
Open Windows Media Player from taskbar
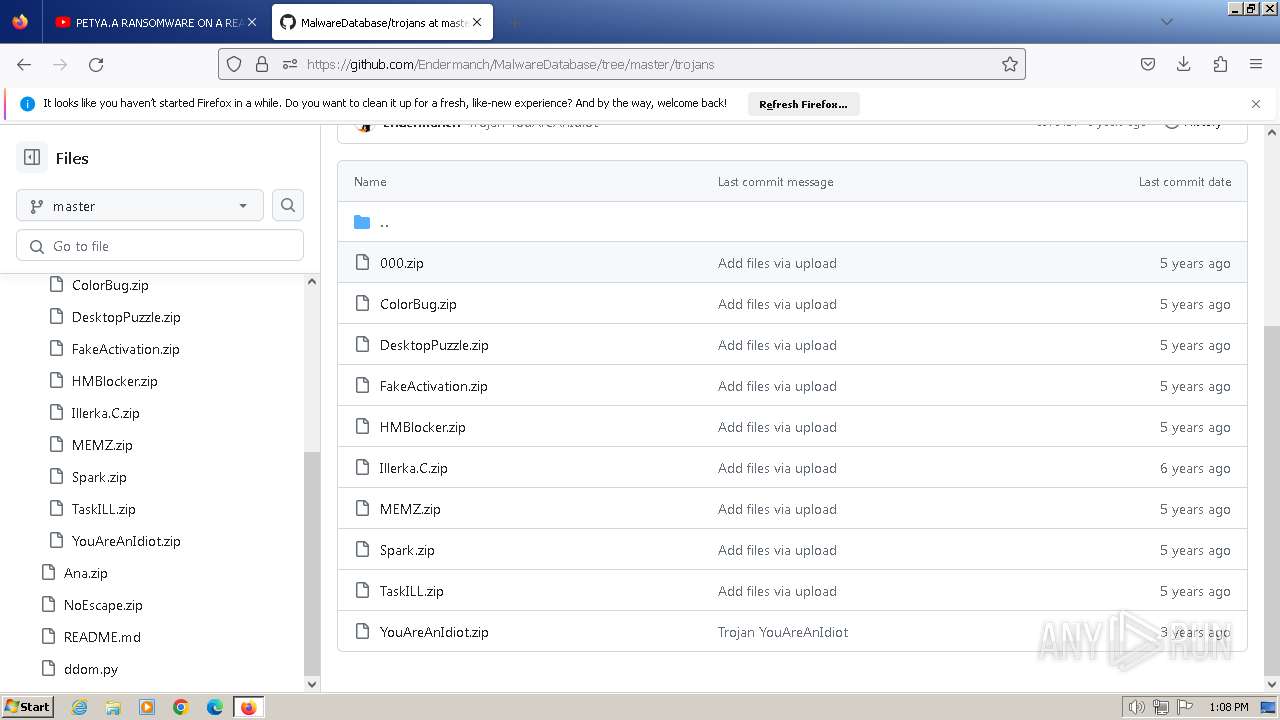(x=147, y=707)
